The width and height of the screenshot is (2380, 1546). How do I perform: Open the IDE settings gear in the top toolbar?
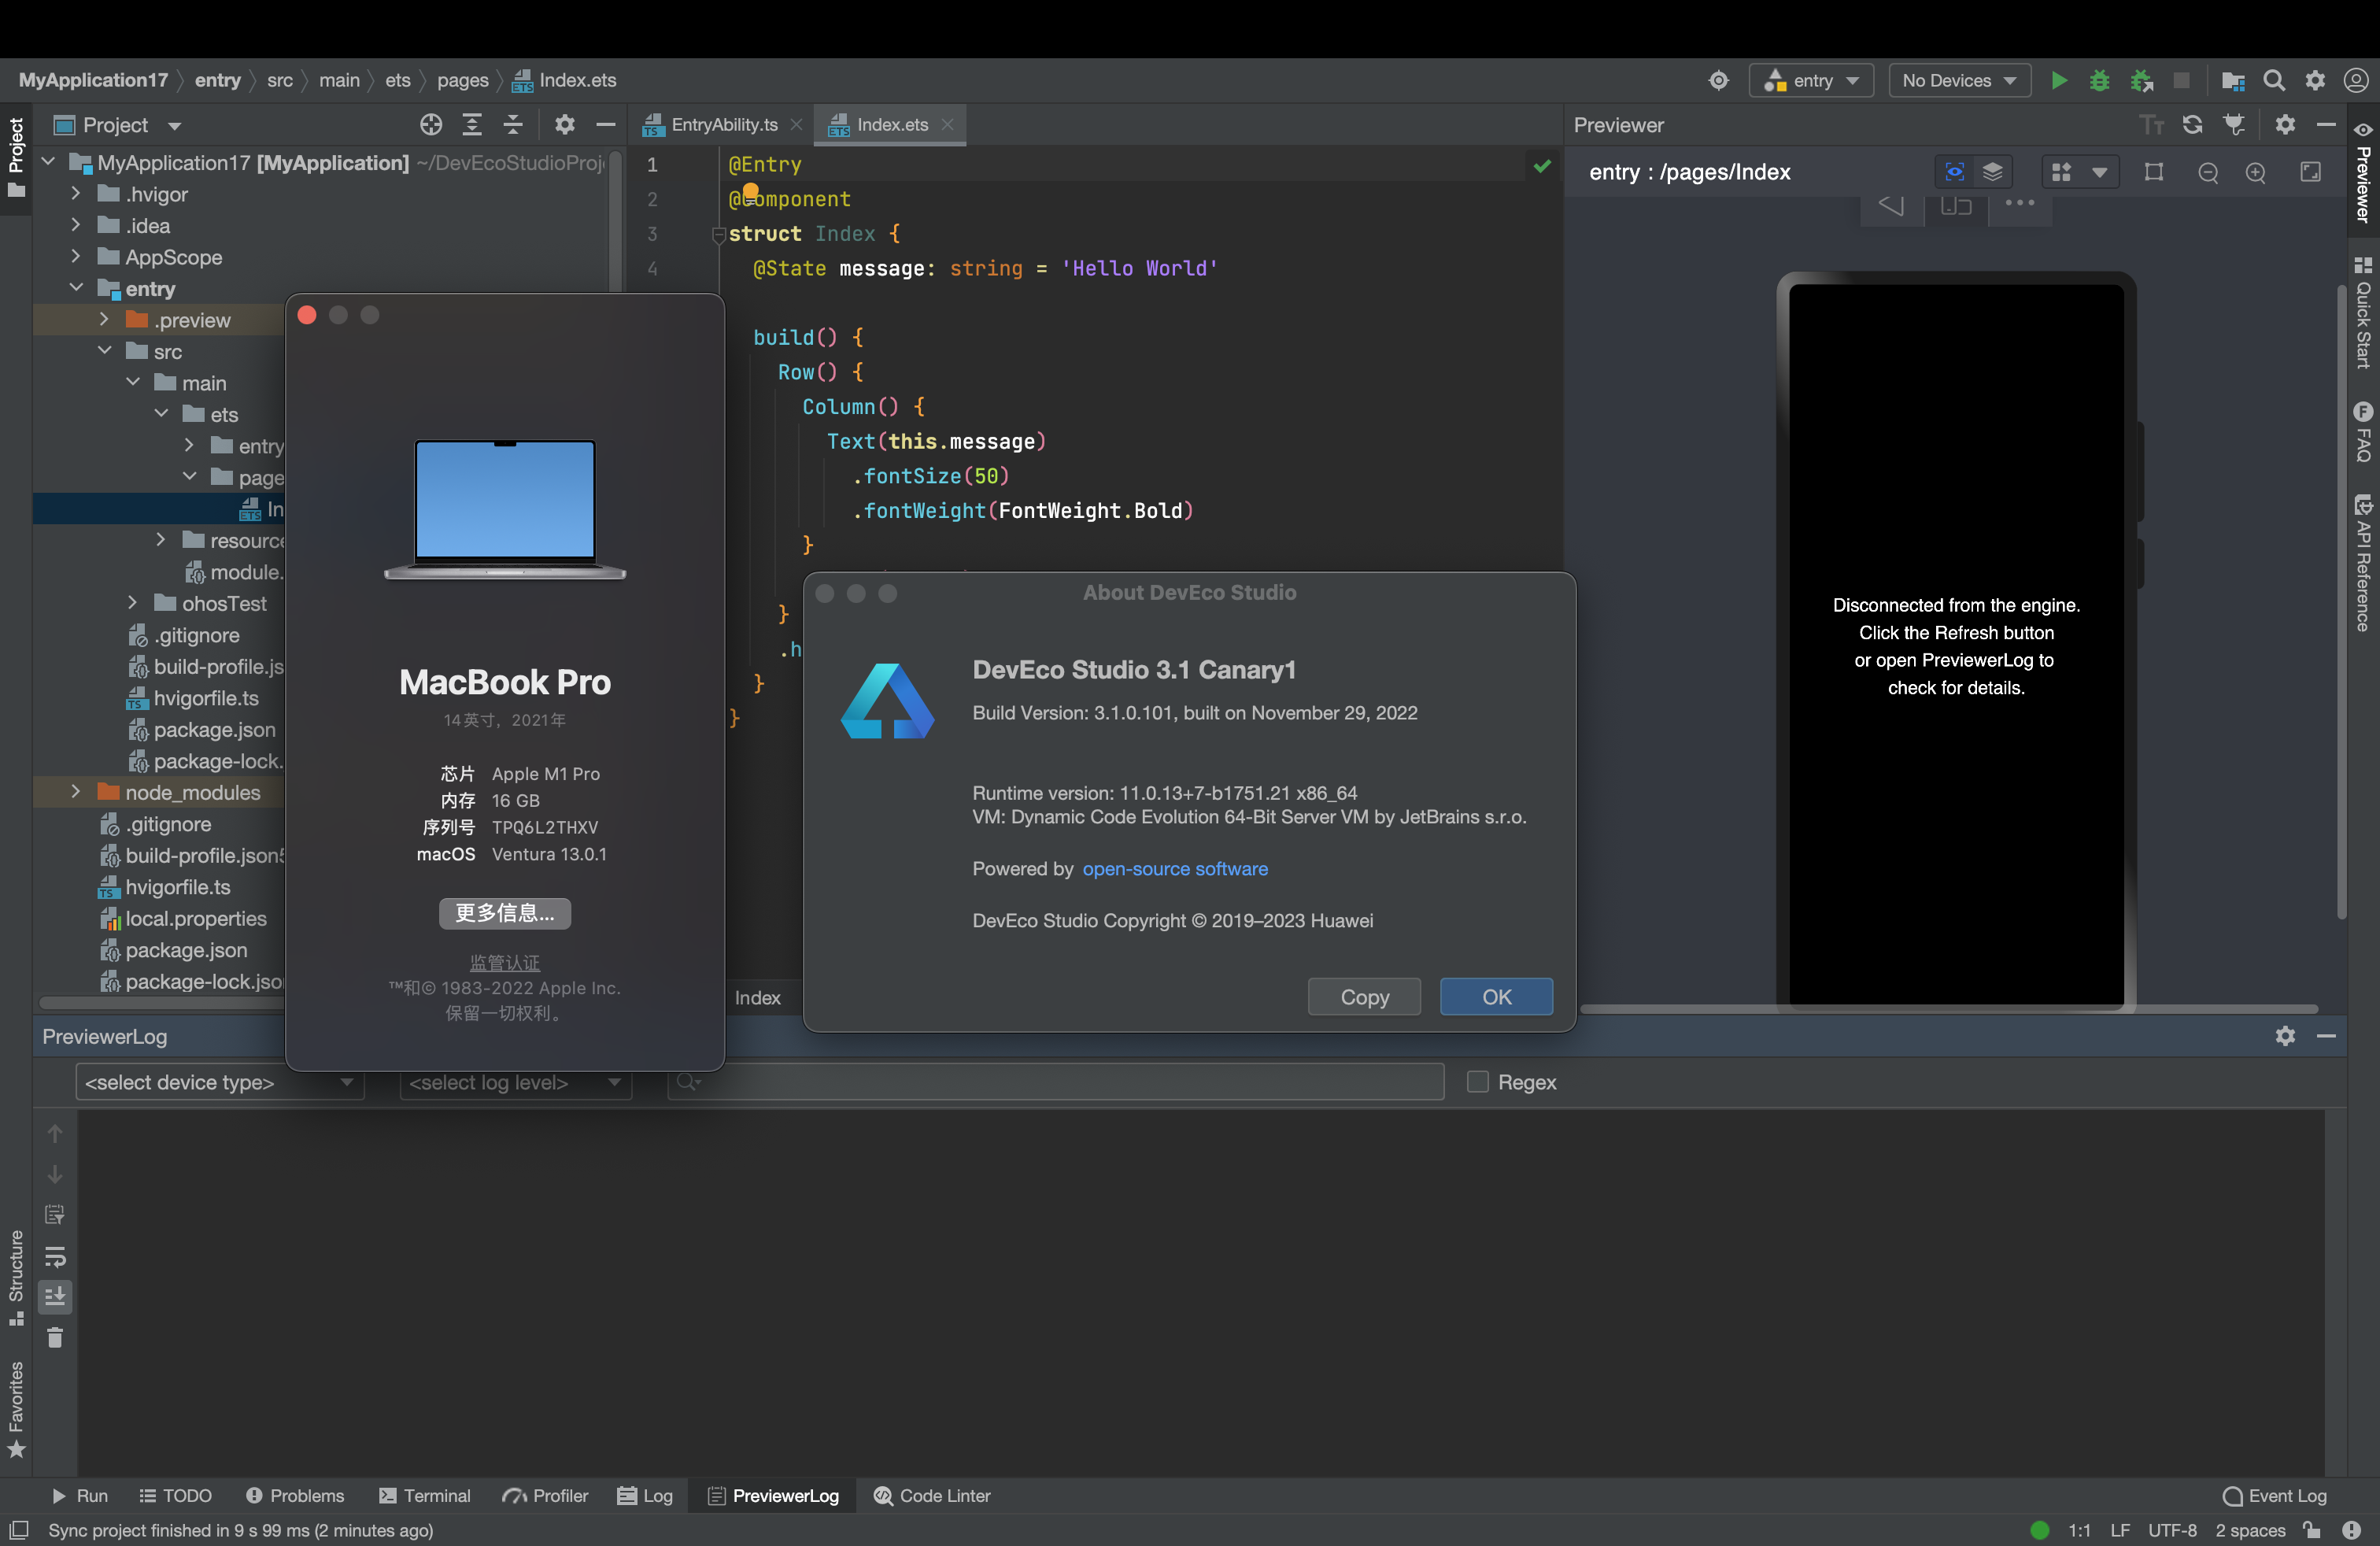(x=2315, y=80)
